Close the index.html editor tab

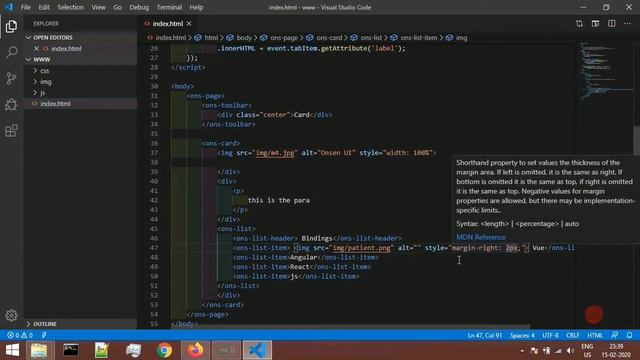189,24
